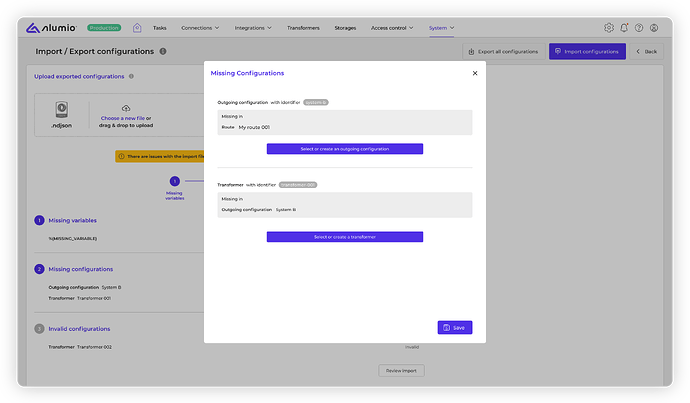Click Select or create an outgoing configuration
Viewport: 690px width, 403px height.
(345, 149)
